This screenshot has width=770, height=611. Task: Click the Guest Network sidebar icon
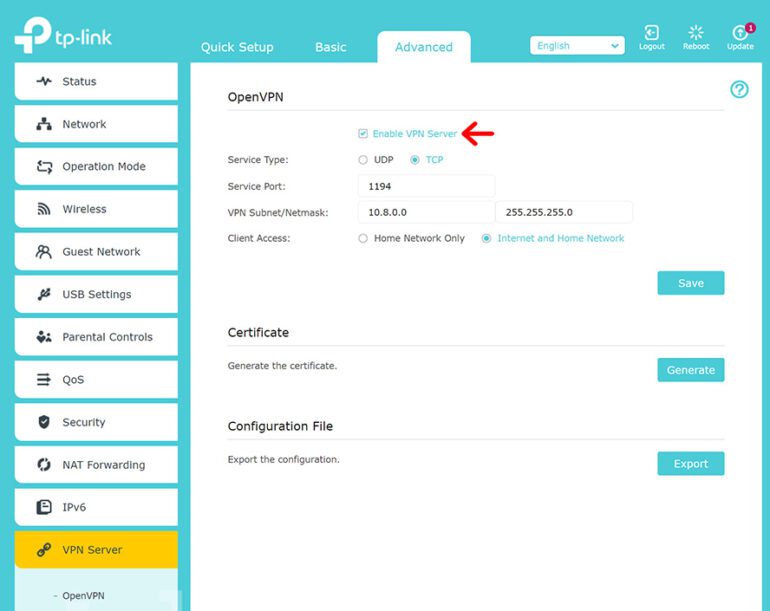44,252
